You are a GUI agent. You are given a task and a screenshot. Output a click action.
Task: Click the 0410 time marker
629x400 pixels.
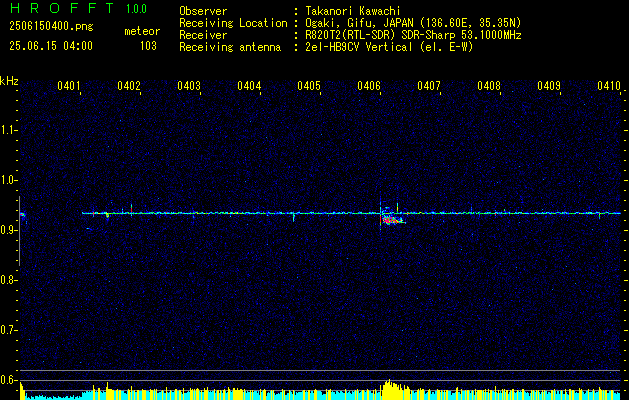[609, 85]
